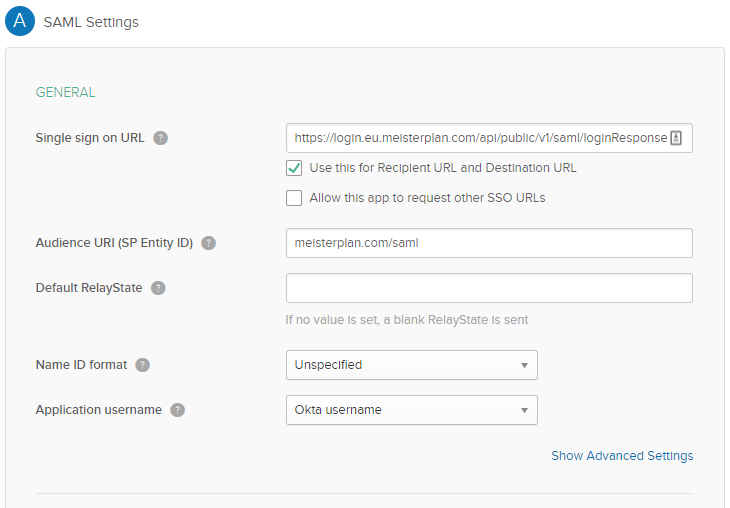The height and width of the screenshot is (508, 730).
Task: Click the Application username label
Action: coord(99,410)
